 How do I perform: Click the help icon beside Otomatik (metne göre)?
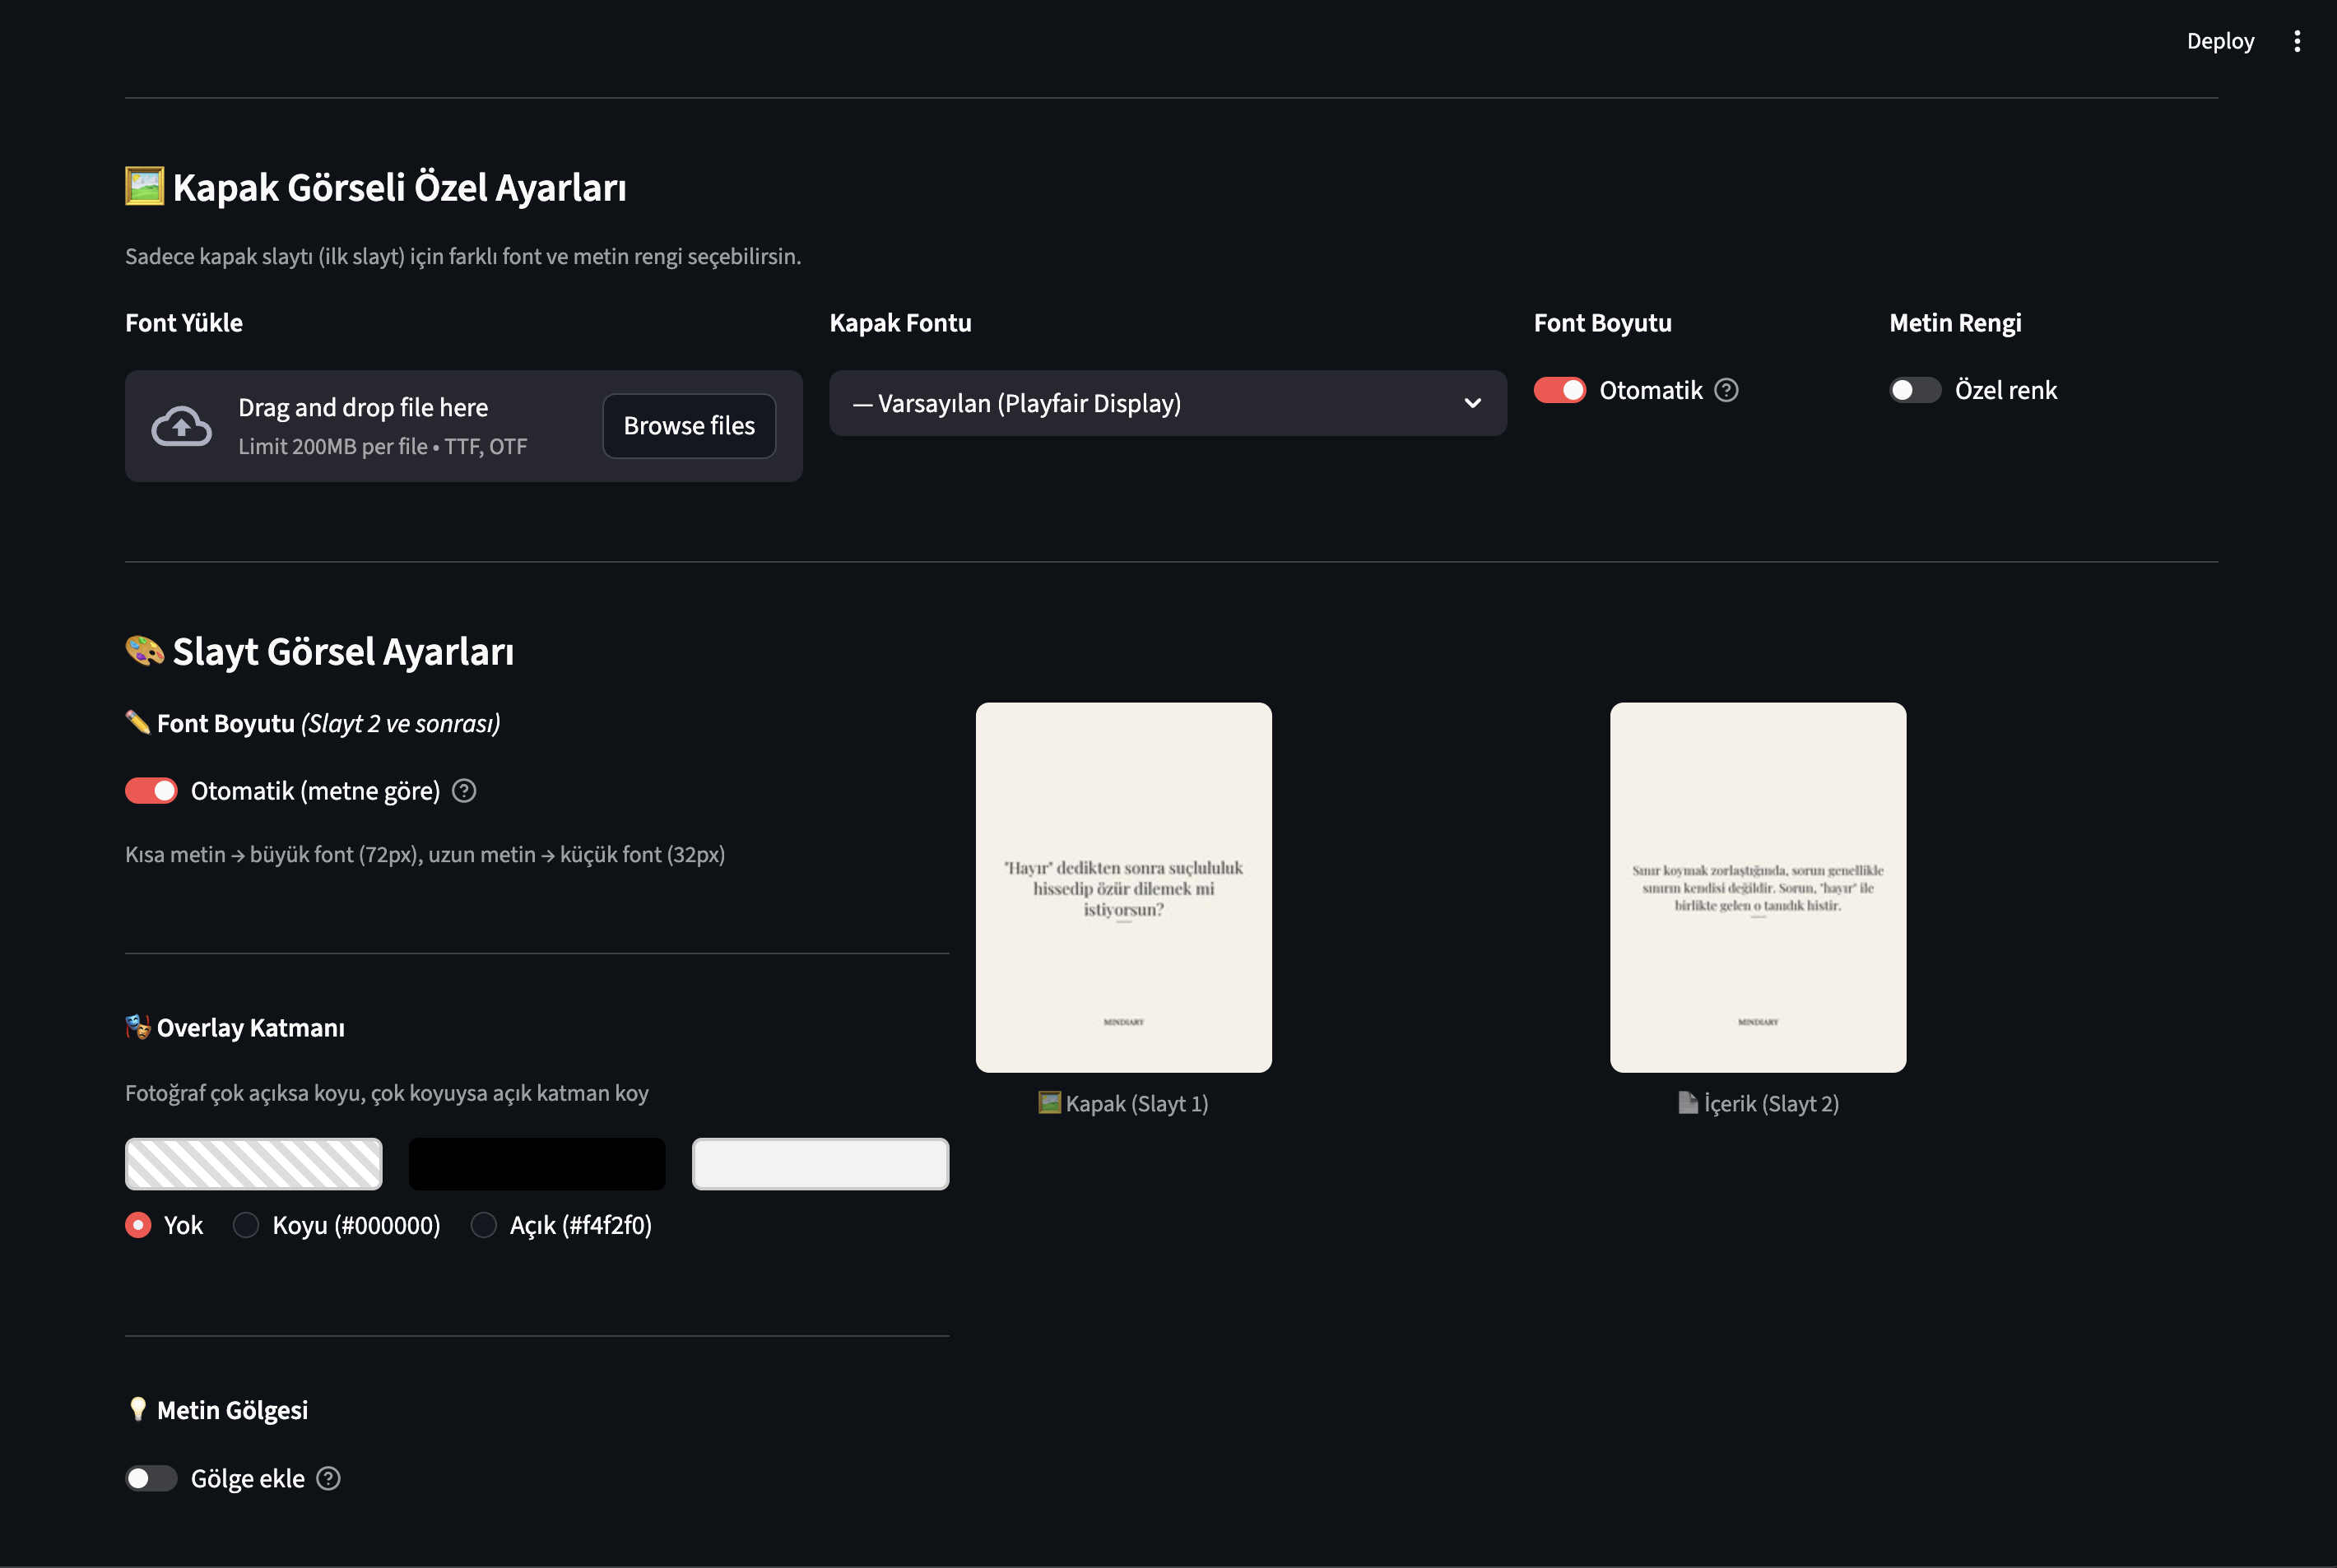point(463,791)
